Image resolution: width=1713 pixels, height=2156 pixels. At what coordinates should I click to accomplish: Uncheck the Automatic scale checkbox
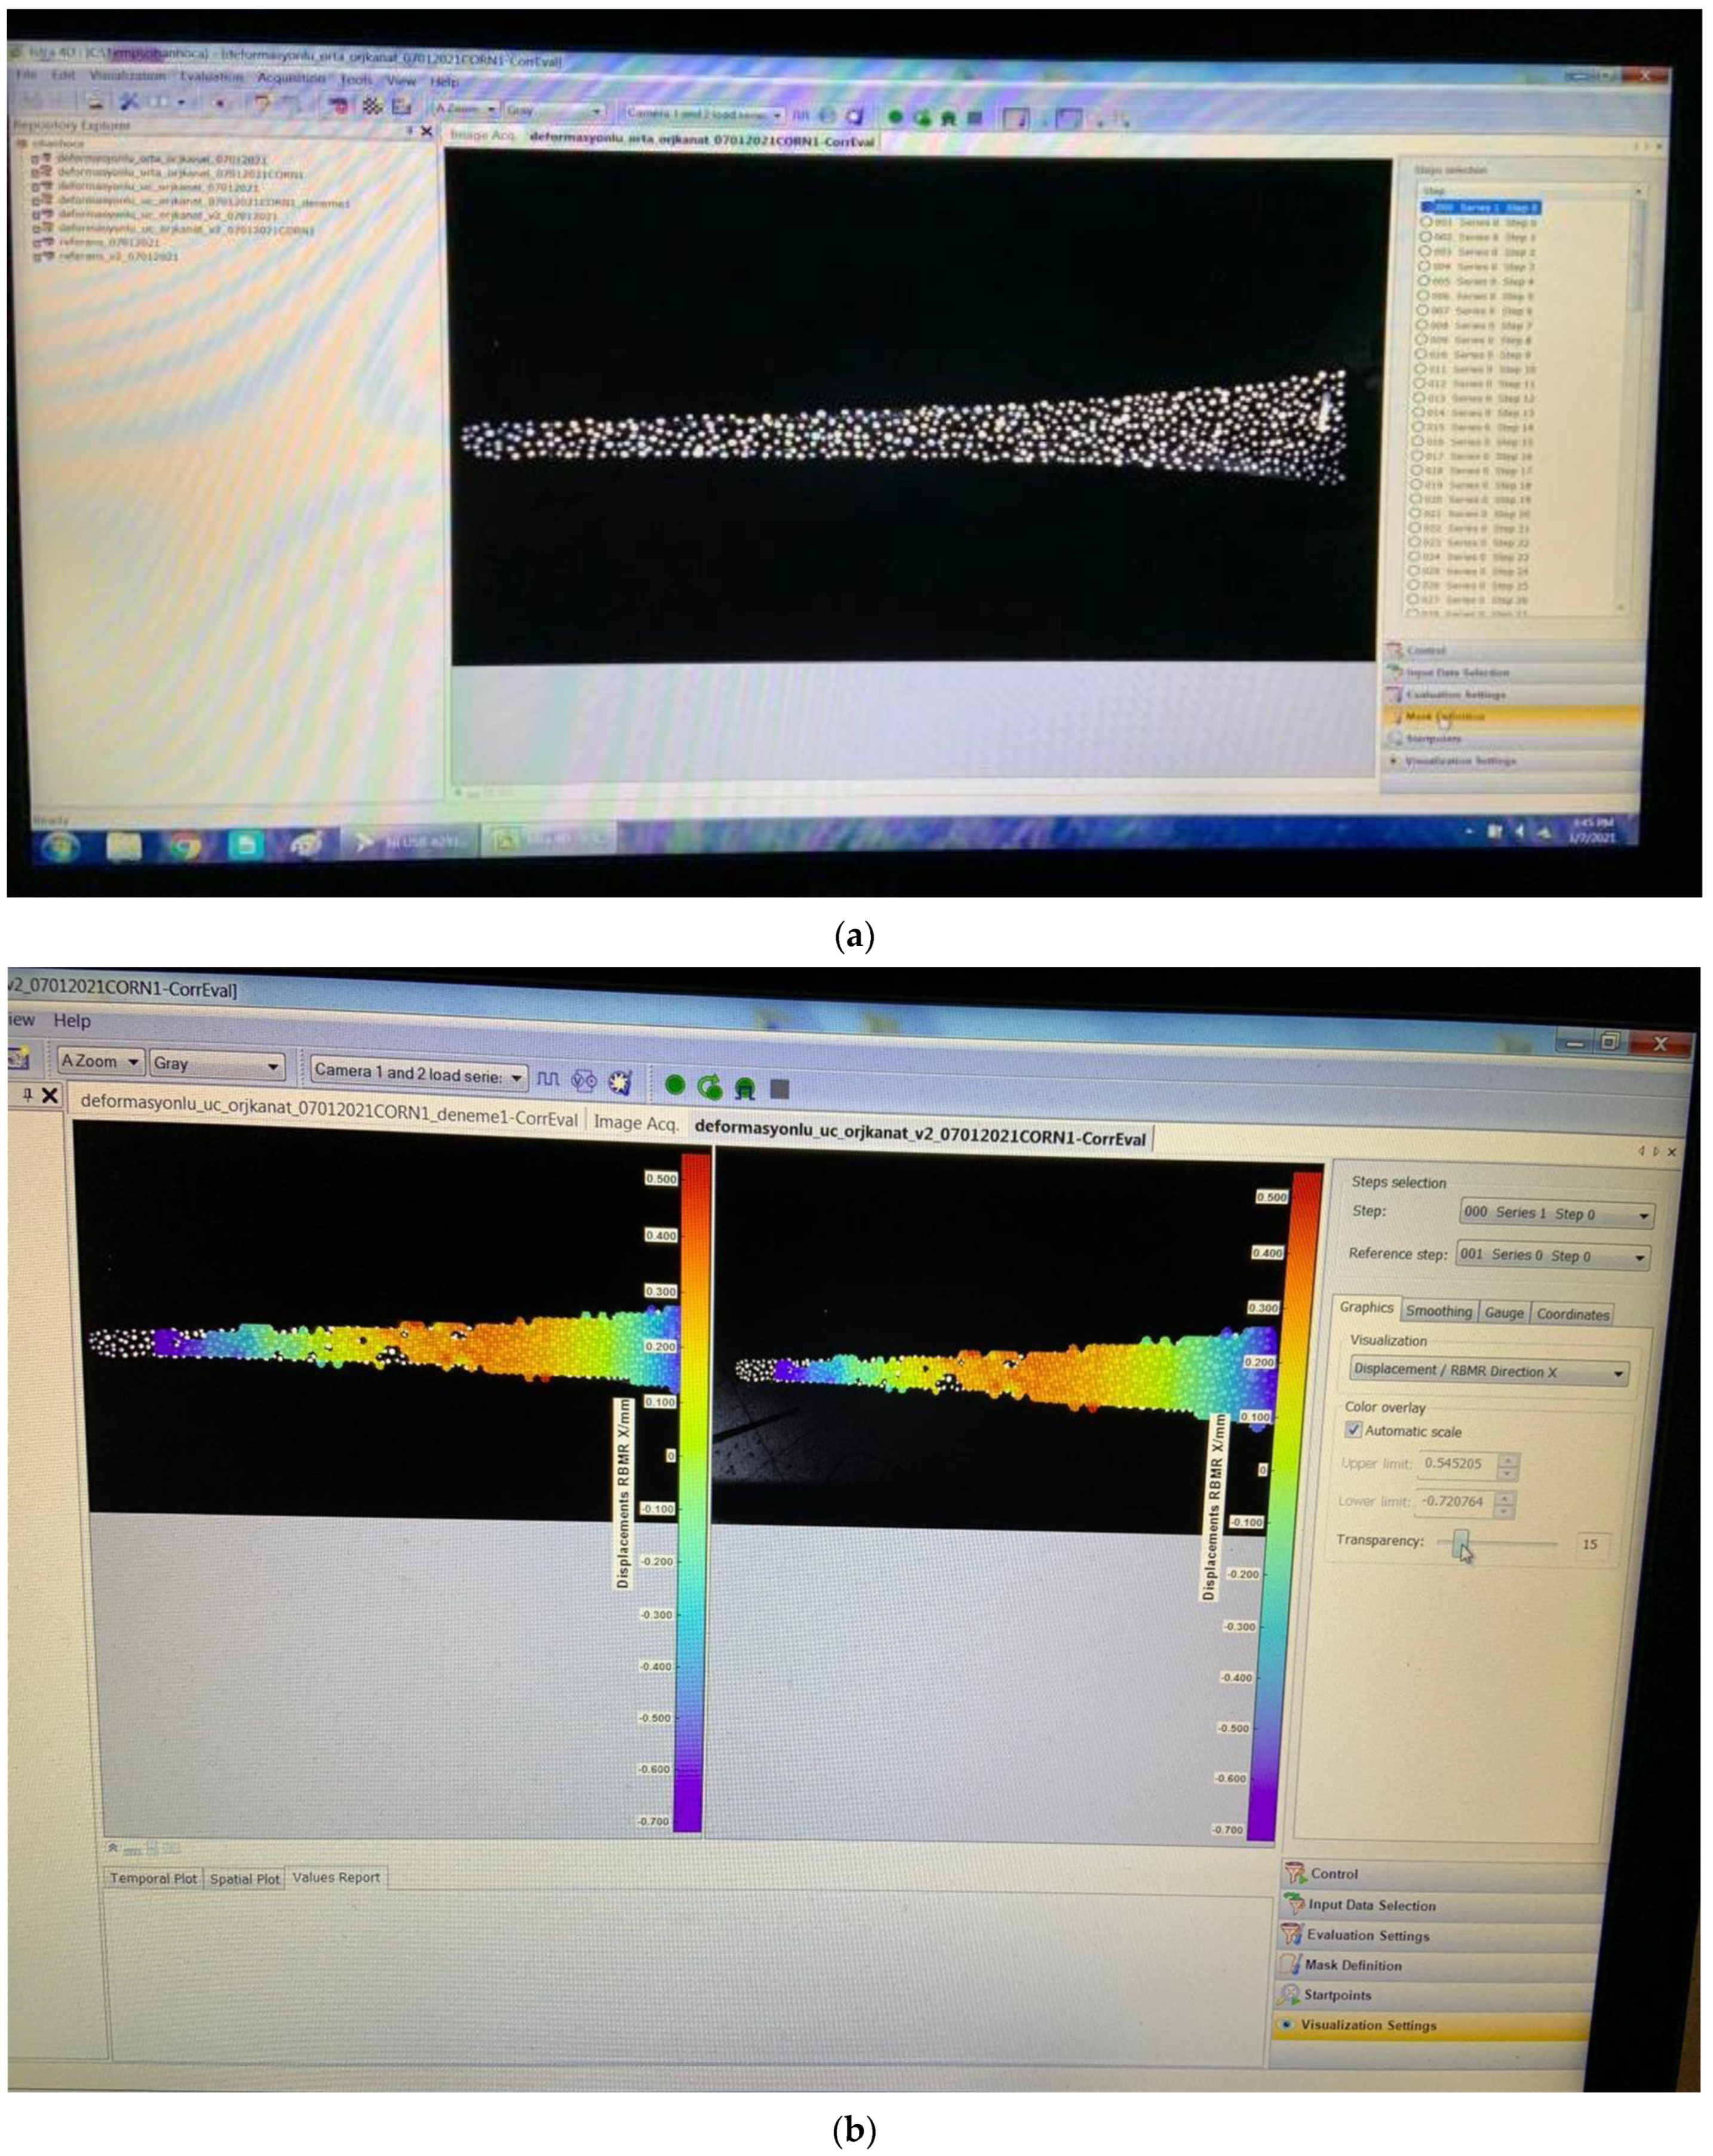[1353, 1430]
